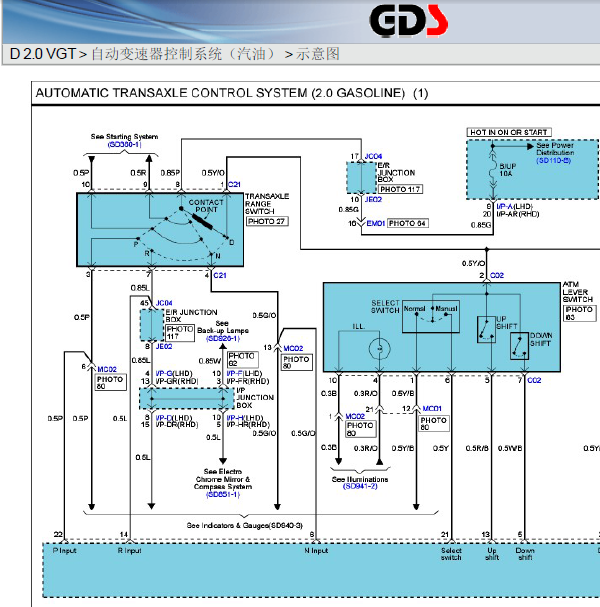Click the HOT IN ON OR START label
Screen dimensions: 600x607
coord(509,132)
